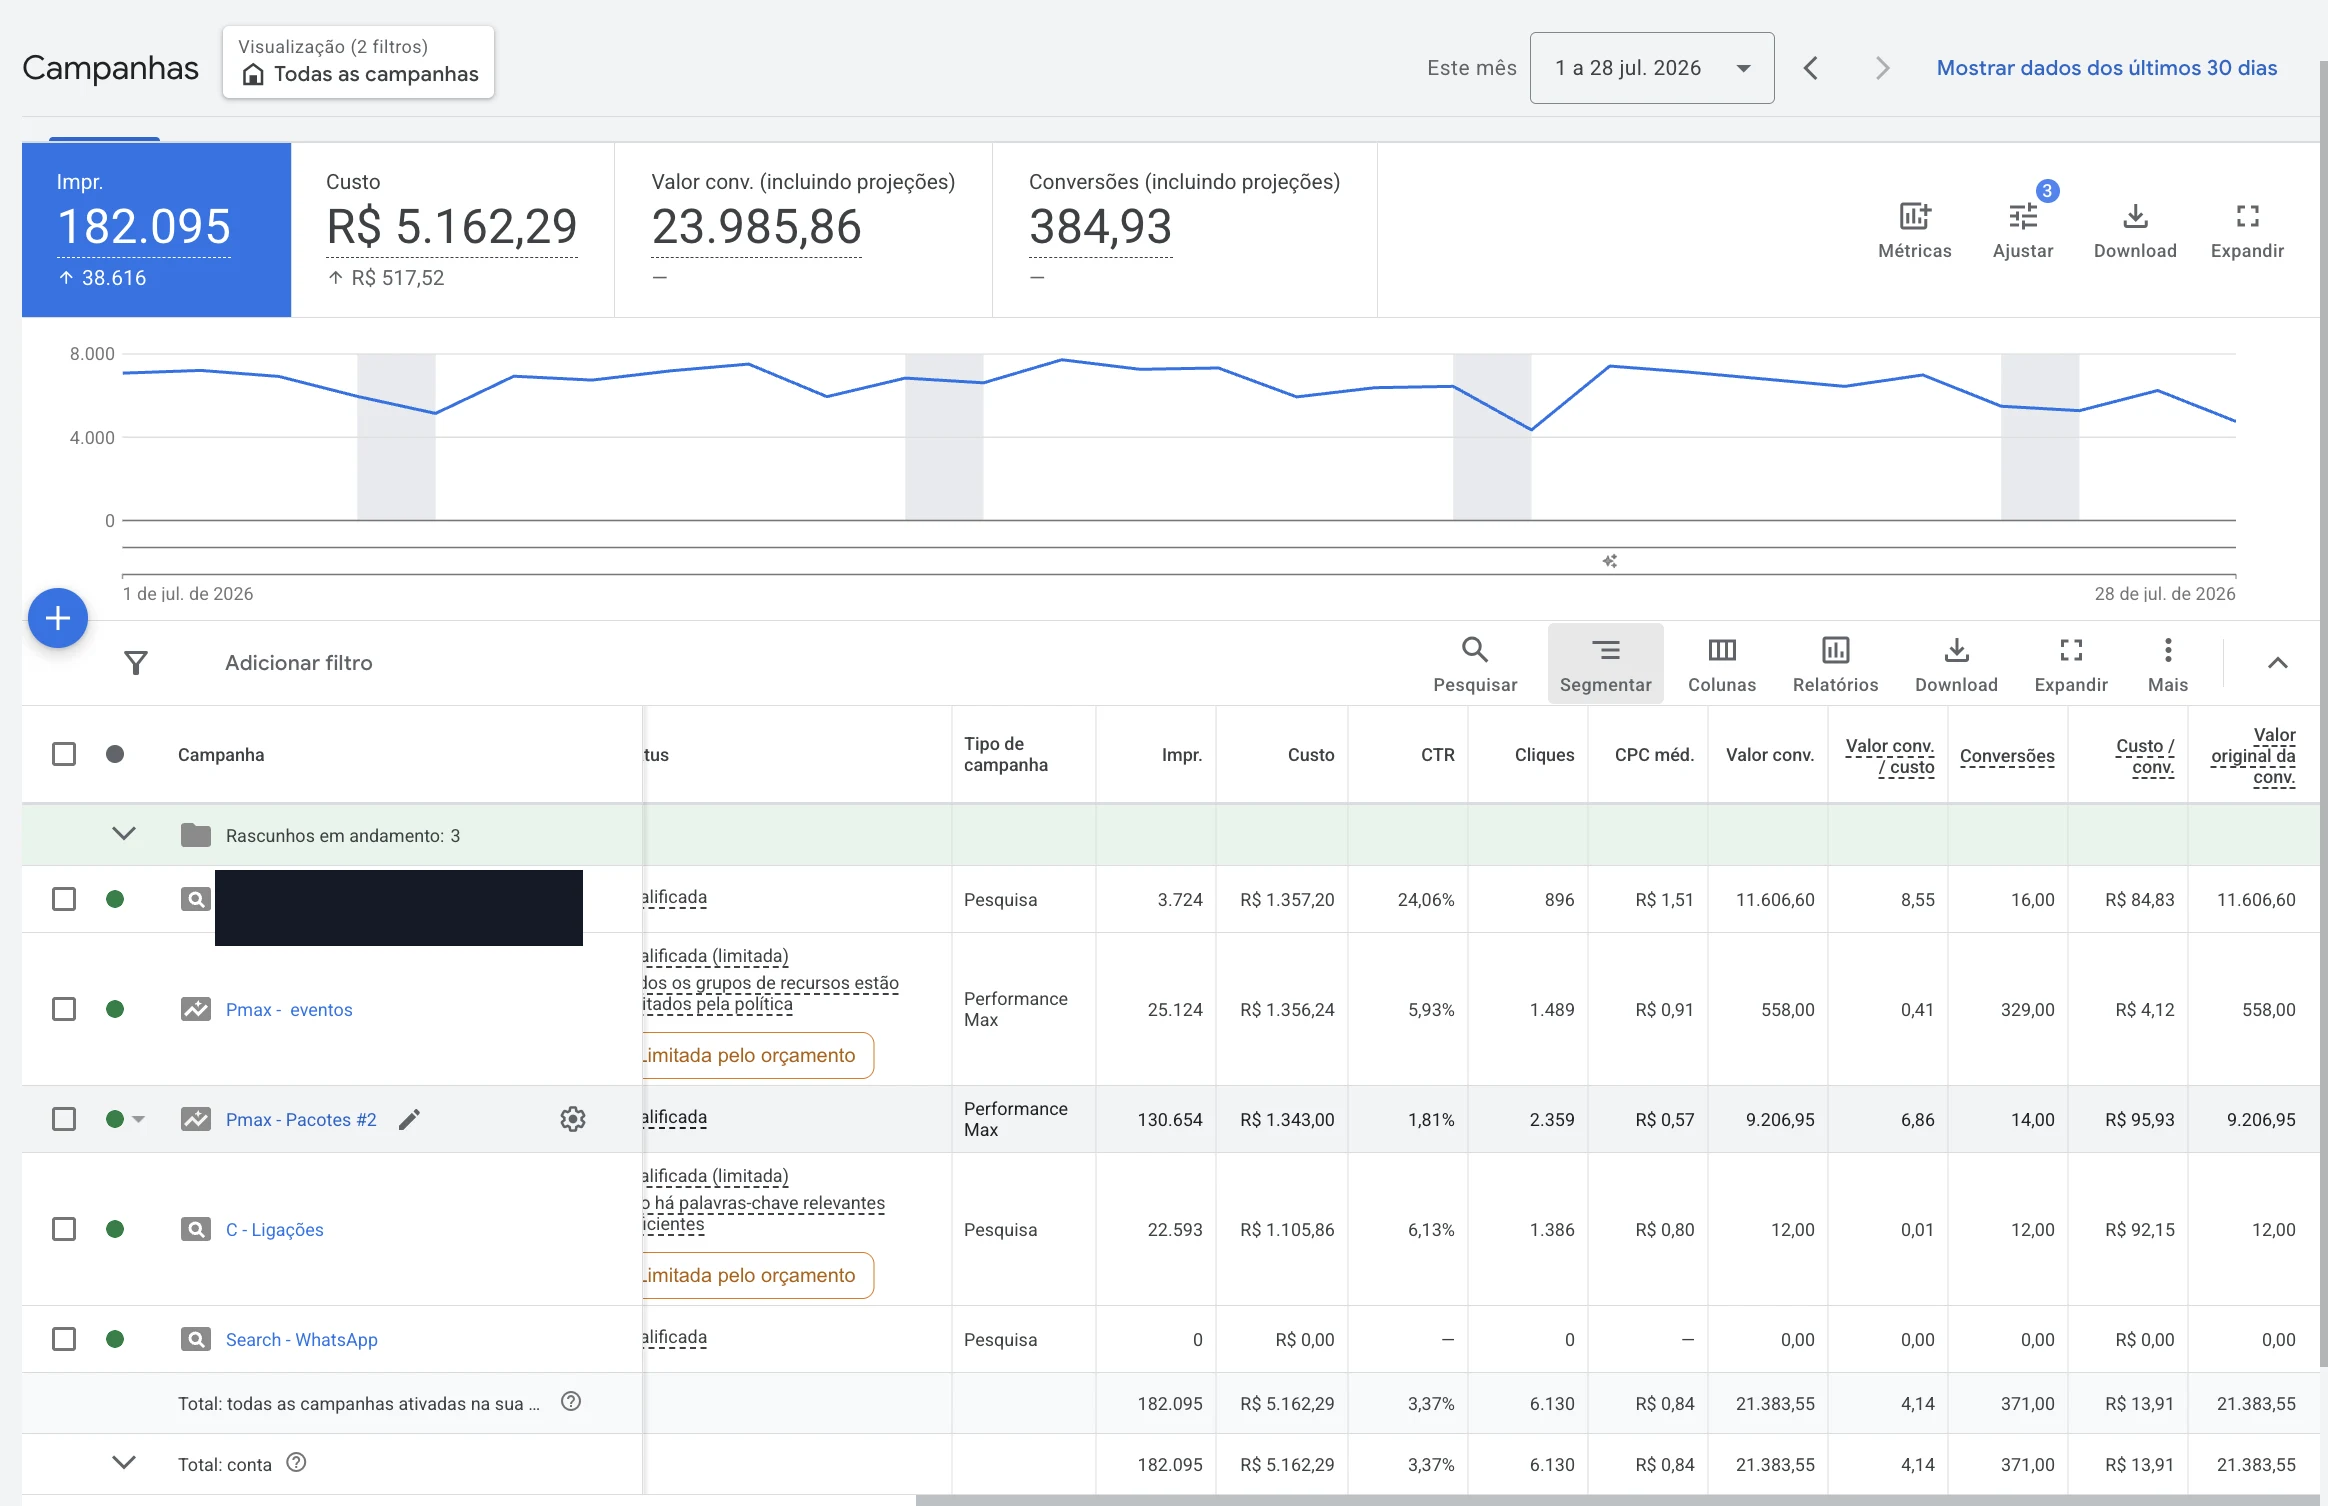Viewport: 2328px width, 1506px height.
Task: Select all campaigns with the header checkbox
Action: point(64,754)
